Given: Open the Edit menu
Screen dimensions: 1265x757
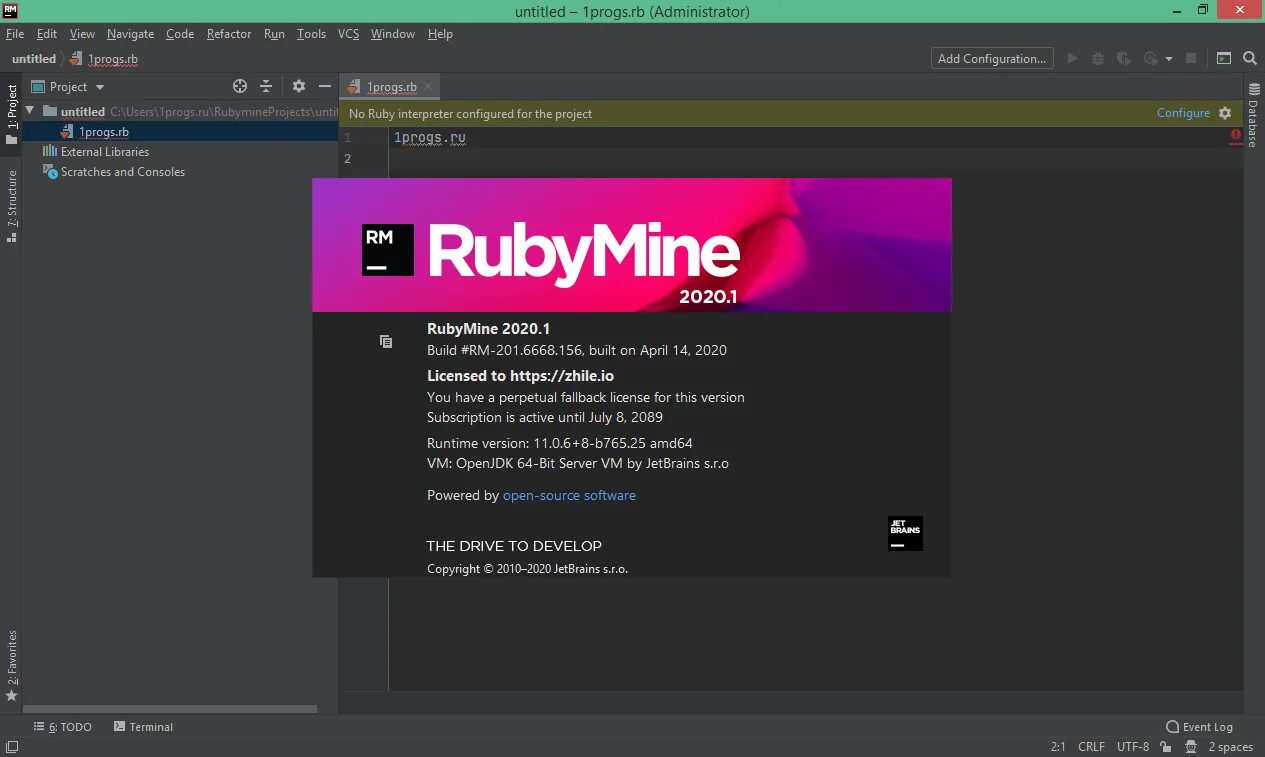Looking at the screenshot, I should (47, 33).
